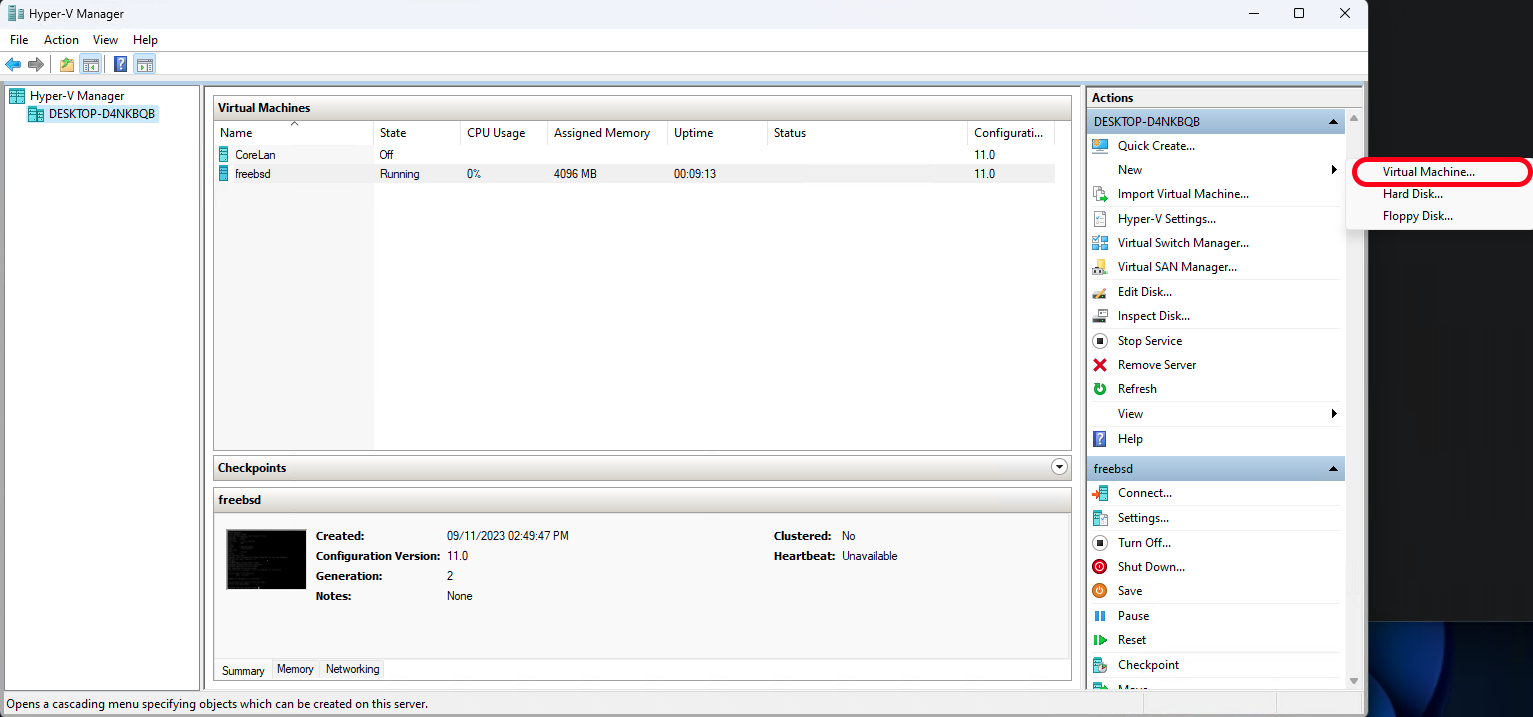Click the Forward arrow toolbar icon
The image size is (1533, 717).
point(36,65)
